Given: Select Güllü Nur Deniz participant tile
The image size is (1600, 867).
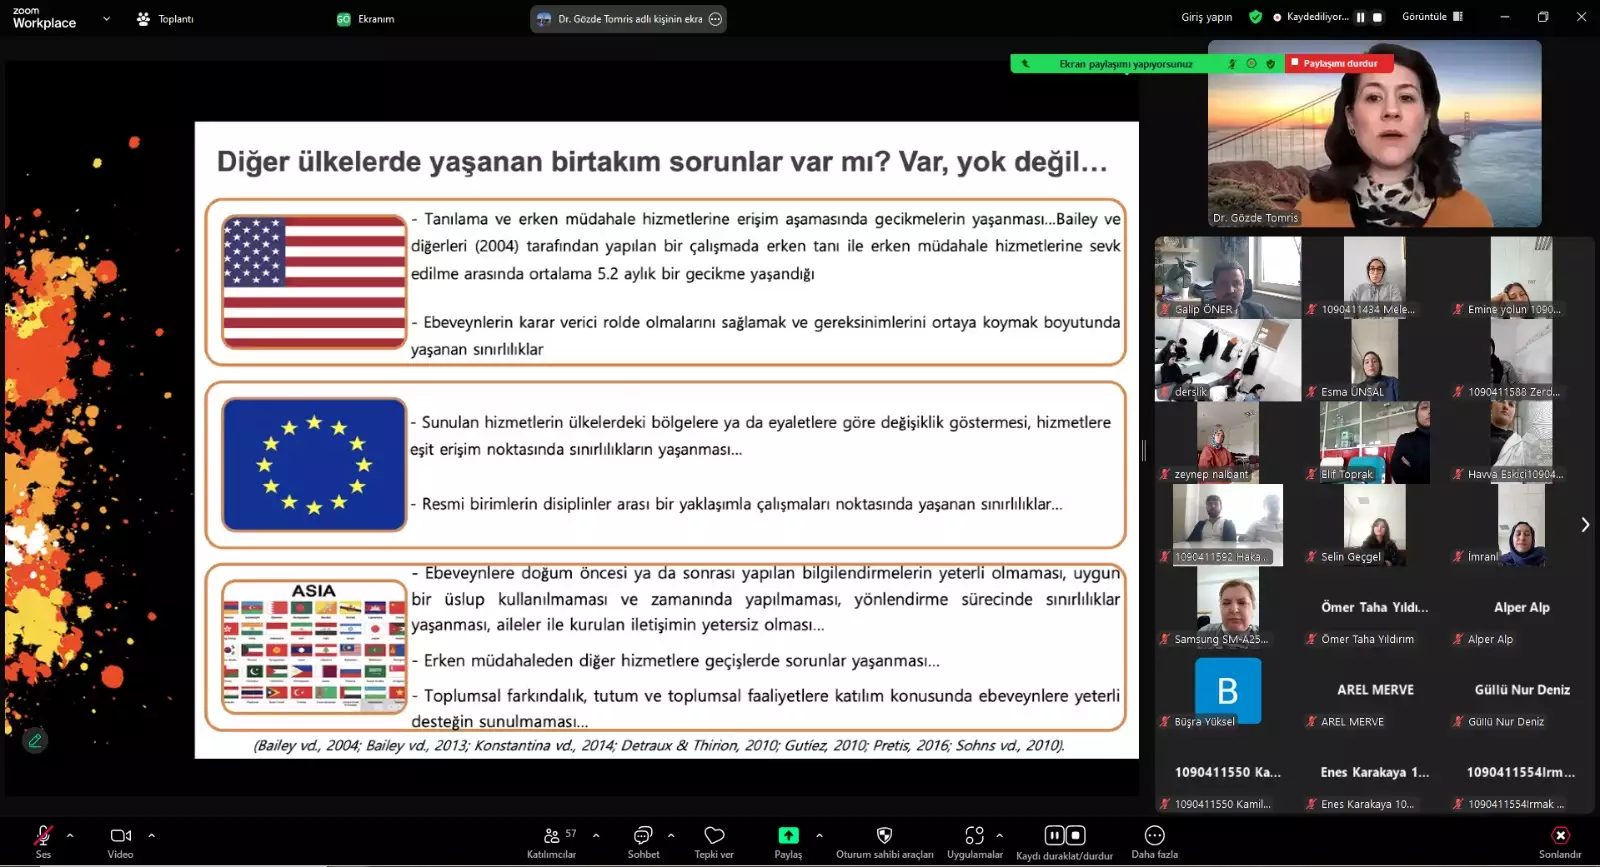Looking at the screenshot, I should point(1521,690).
